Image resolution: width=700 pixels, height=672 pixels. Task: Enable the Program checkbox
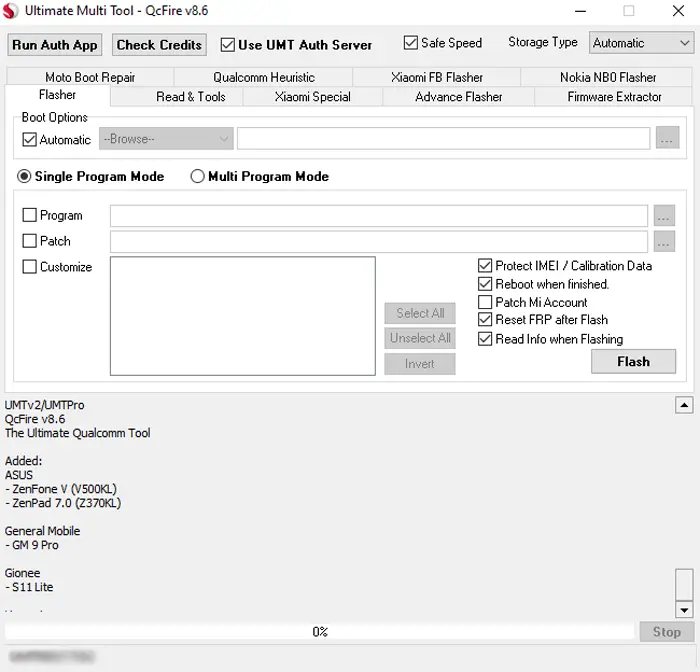click(x=29, y=215)
